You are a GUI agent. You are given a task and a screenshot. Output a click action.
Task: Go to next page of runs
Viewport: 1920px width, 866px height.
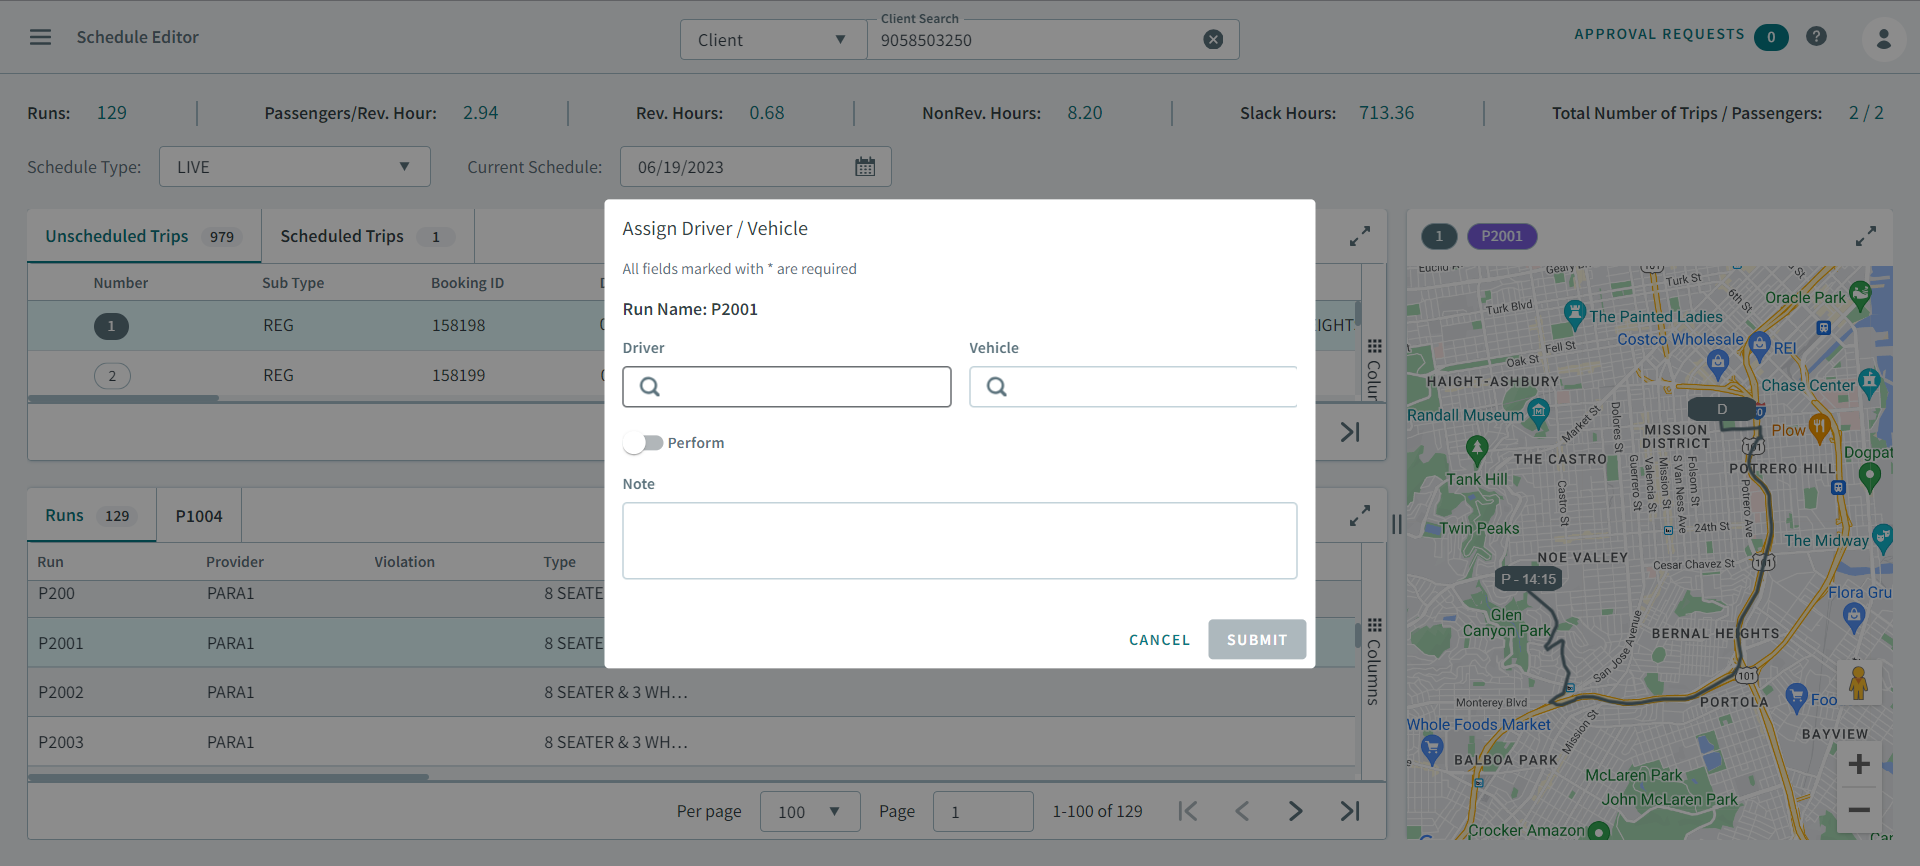[1296, 811]
